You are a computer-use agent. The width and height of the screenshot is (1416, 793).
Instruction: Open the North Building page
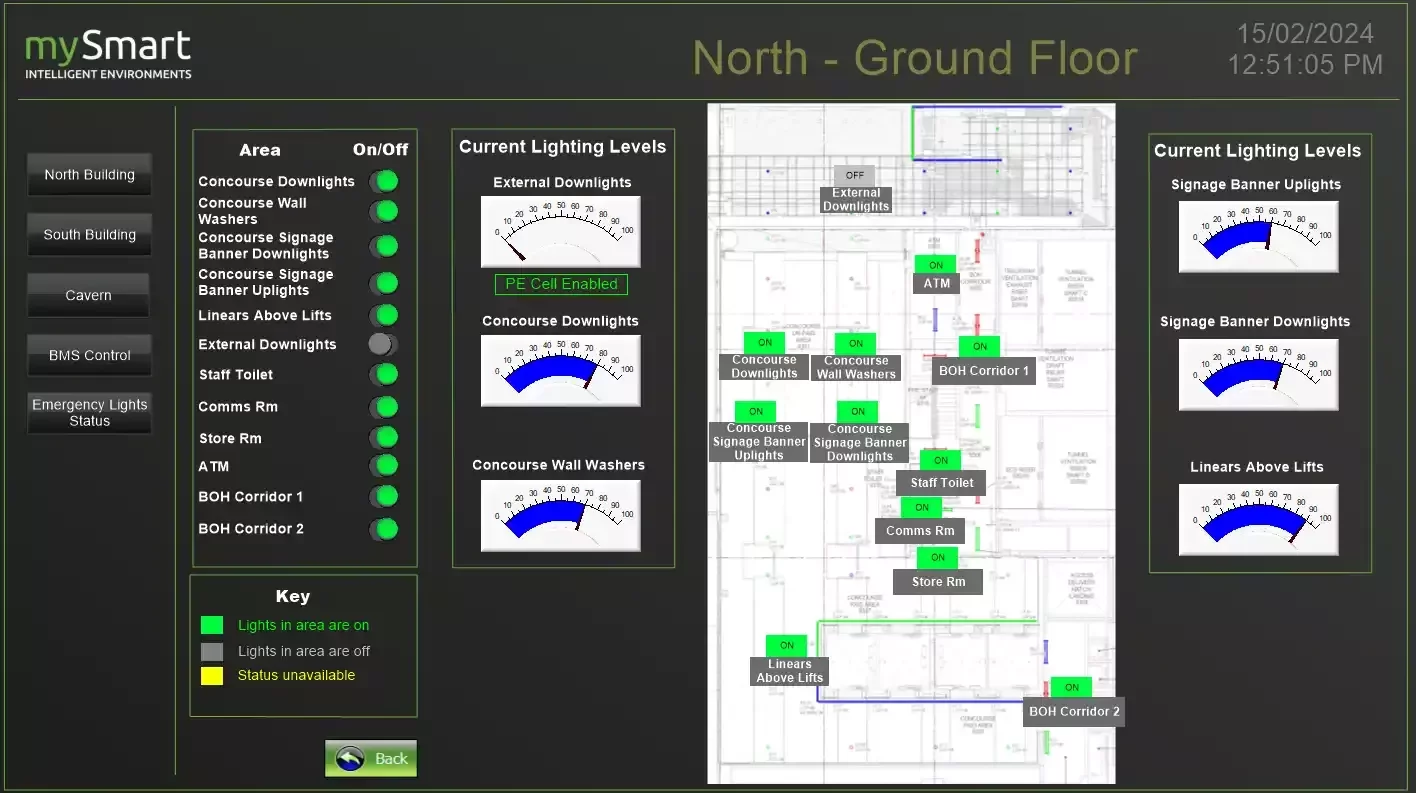89,175
